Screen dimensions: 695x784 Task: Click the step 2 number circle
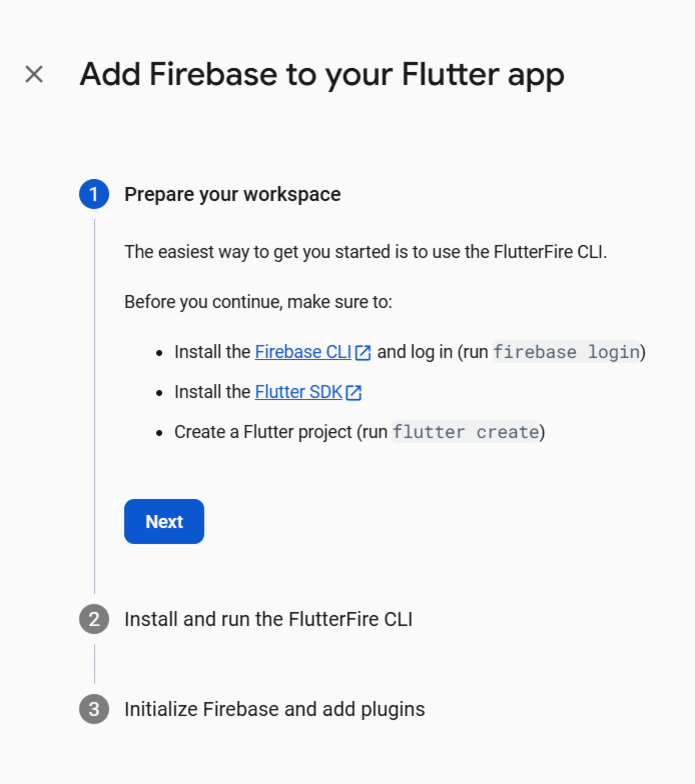(x=94, y=619)
